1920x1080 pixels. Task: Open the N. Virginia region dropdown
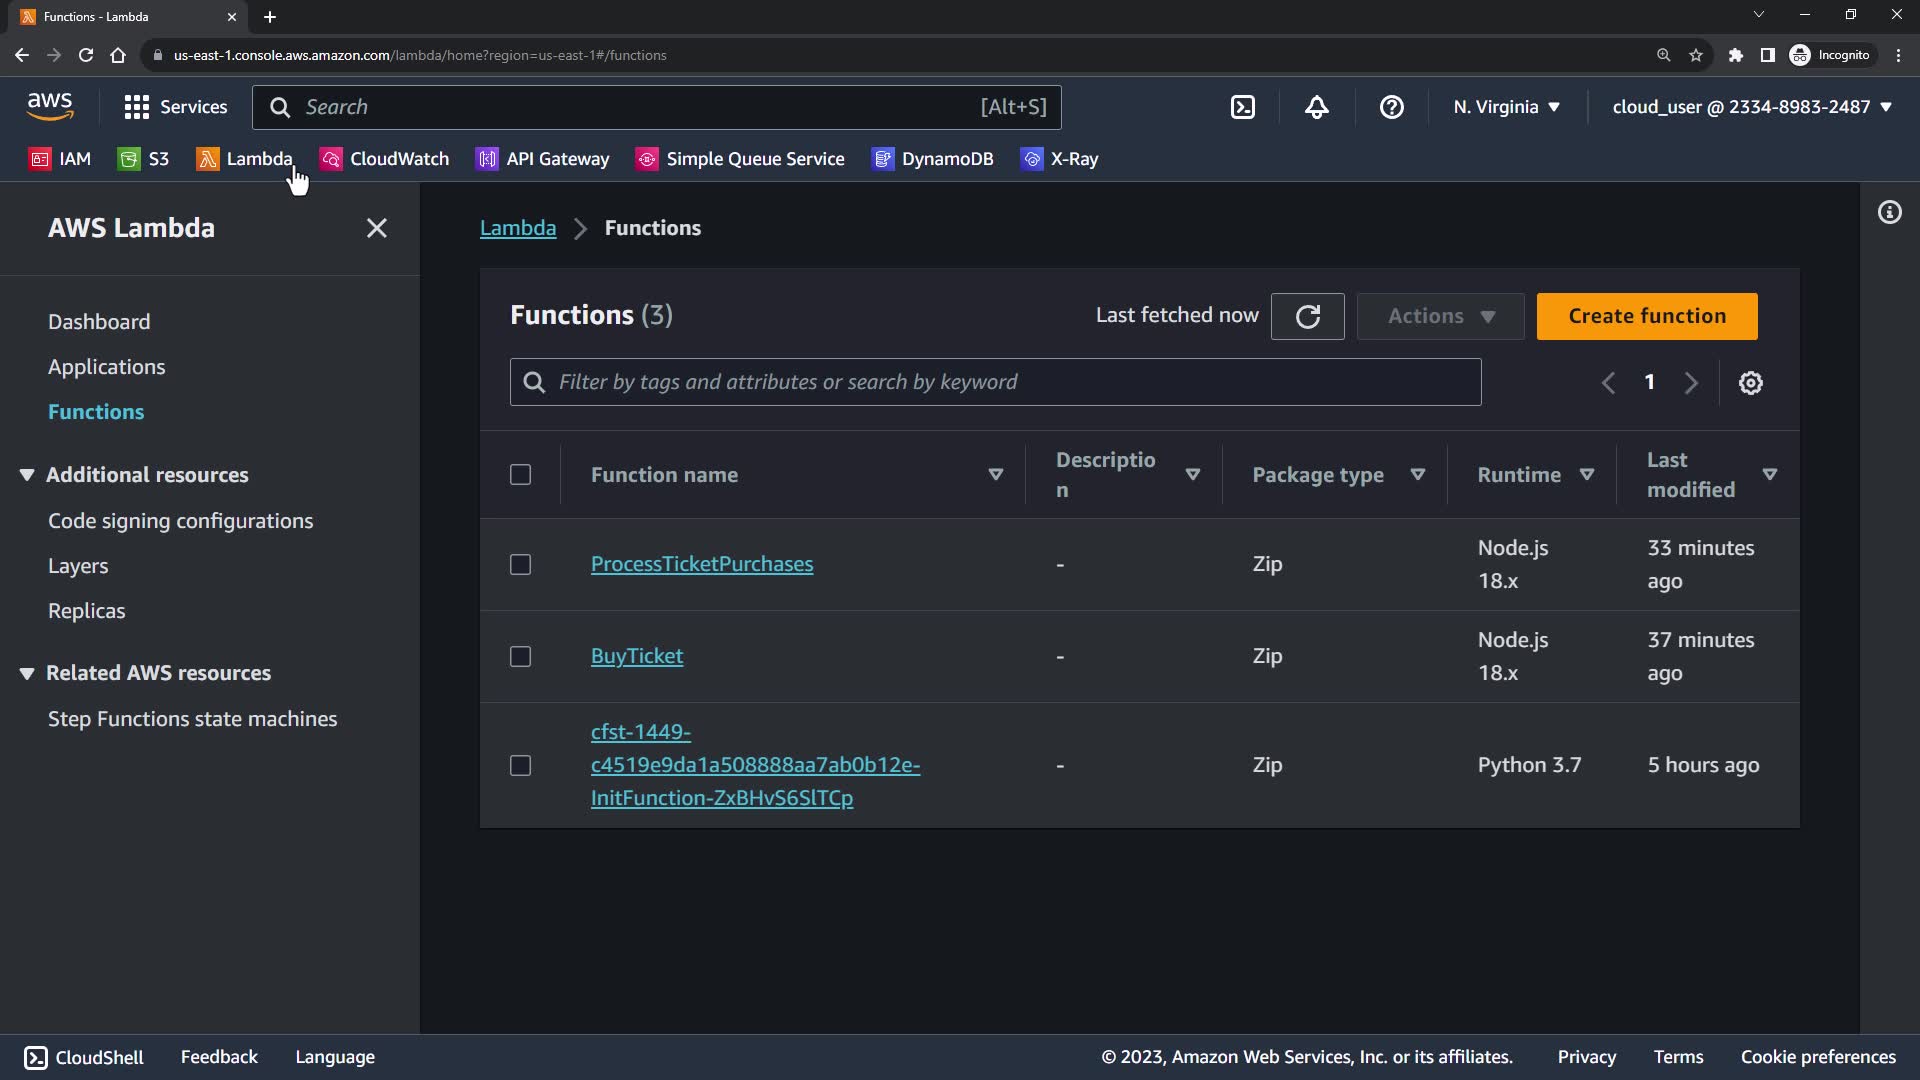click(x=1506, y=107)
